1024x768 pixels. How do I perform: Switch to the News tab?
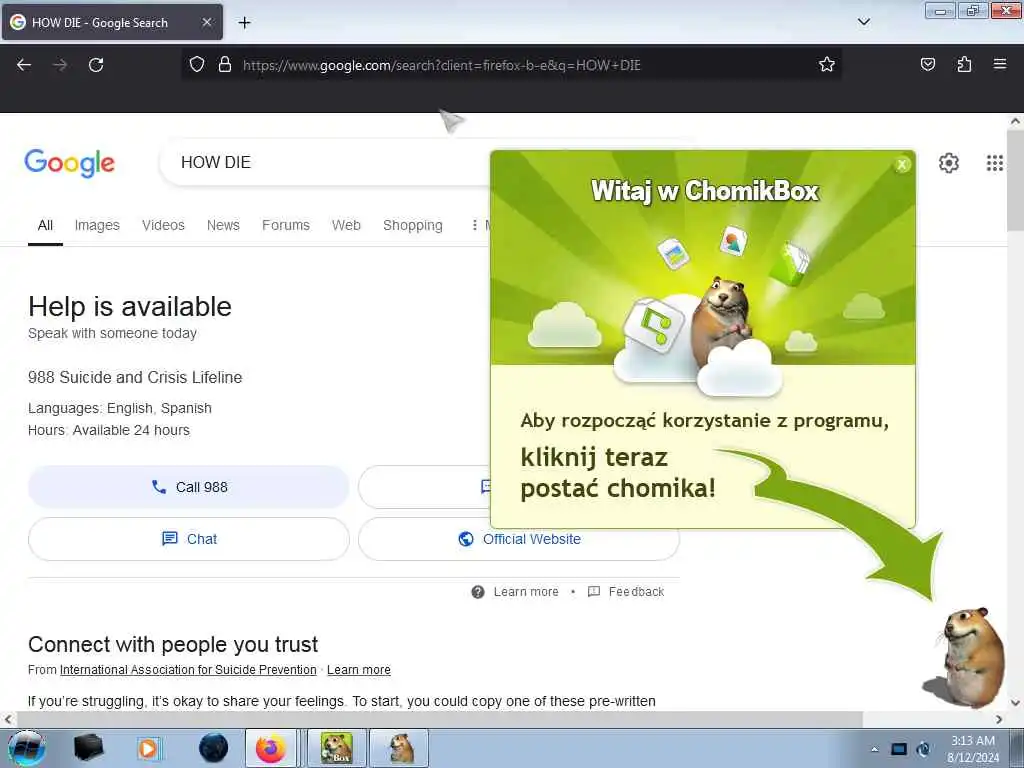(x=223, y=225)
